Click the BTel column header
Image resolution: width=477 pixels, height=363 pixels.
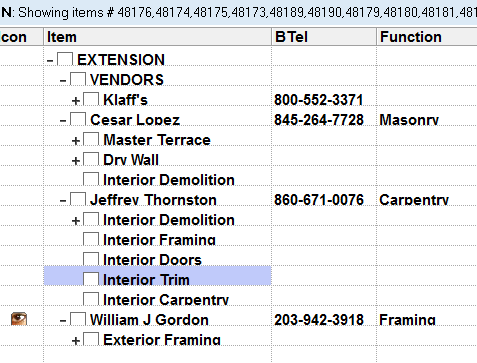tap(324, 37)
